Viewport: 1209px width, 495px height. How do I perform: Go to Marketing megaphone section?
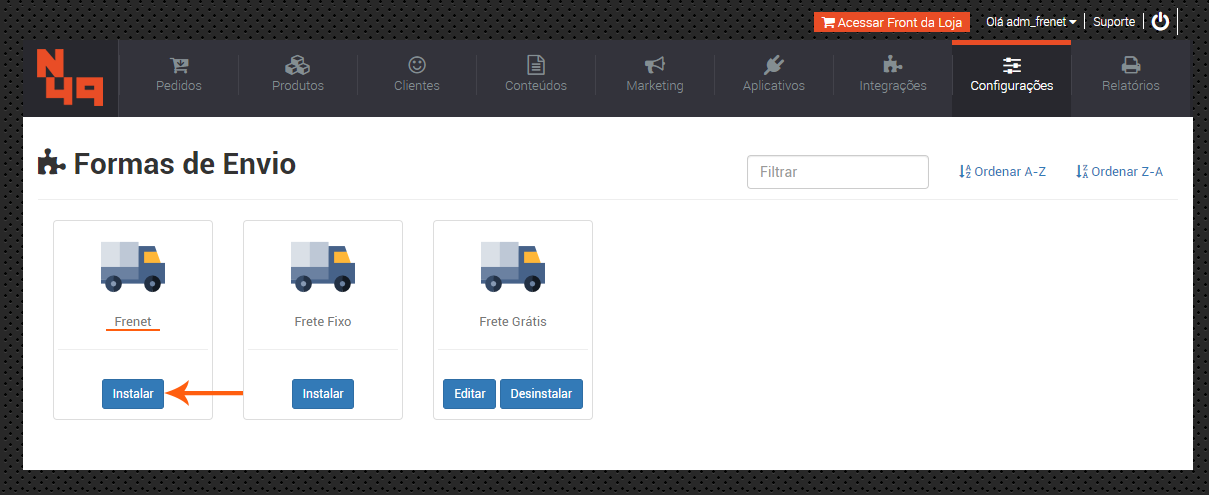tap(655, 75)
